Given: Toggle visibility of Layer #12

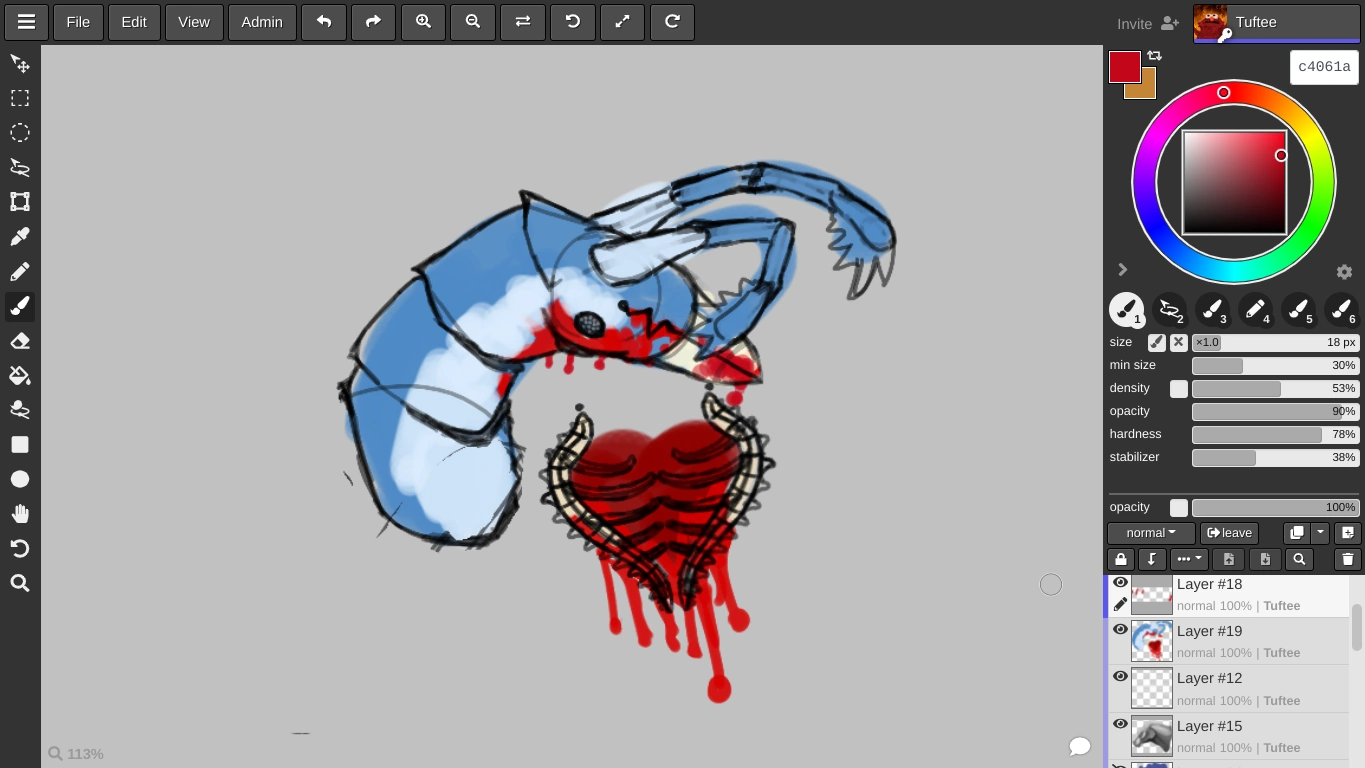Looking at the screenshot, I should pos(1120,676).
